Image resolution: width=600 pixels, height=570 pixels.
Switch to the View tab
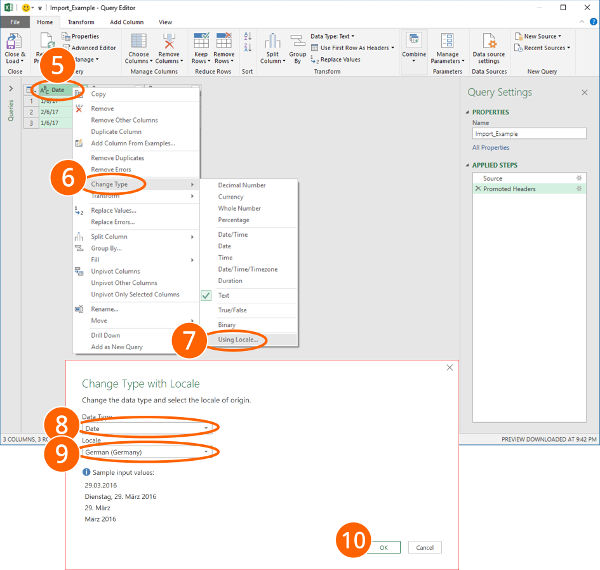(x=165, y=22)
